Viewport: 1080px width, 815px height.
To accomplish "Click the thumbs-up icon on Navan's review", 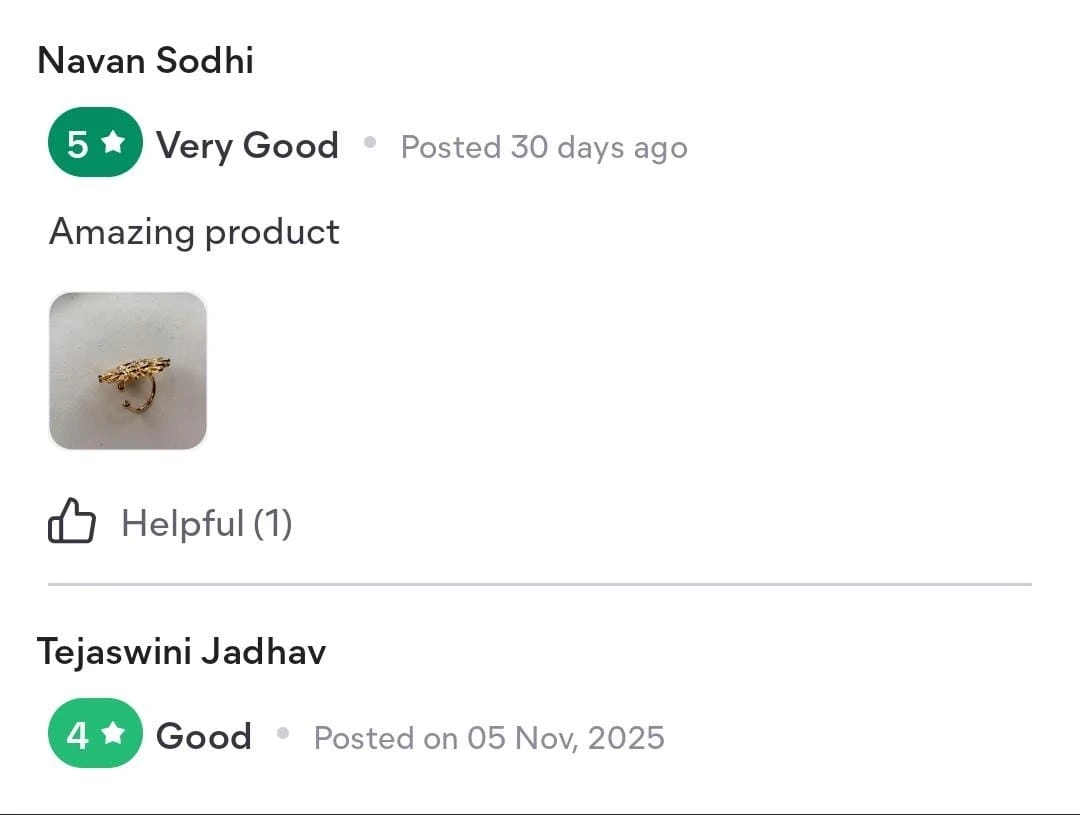I will tap(72, 523).
